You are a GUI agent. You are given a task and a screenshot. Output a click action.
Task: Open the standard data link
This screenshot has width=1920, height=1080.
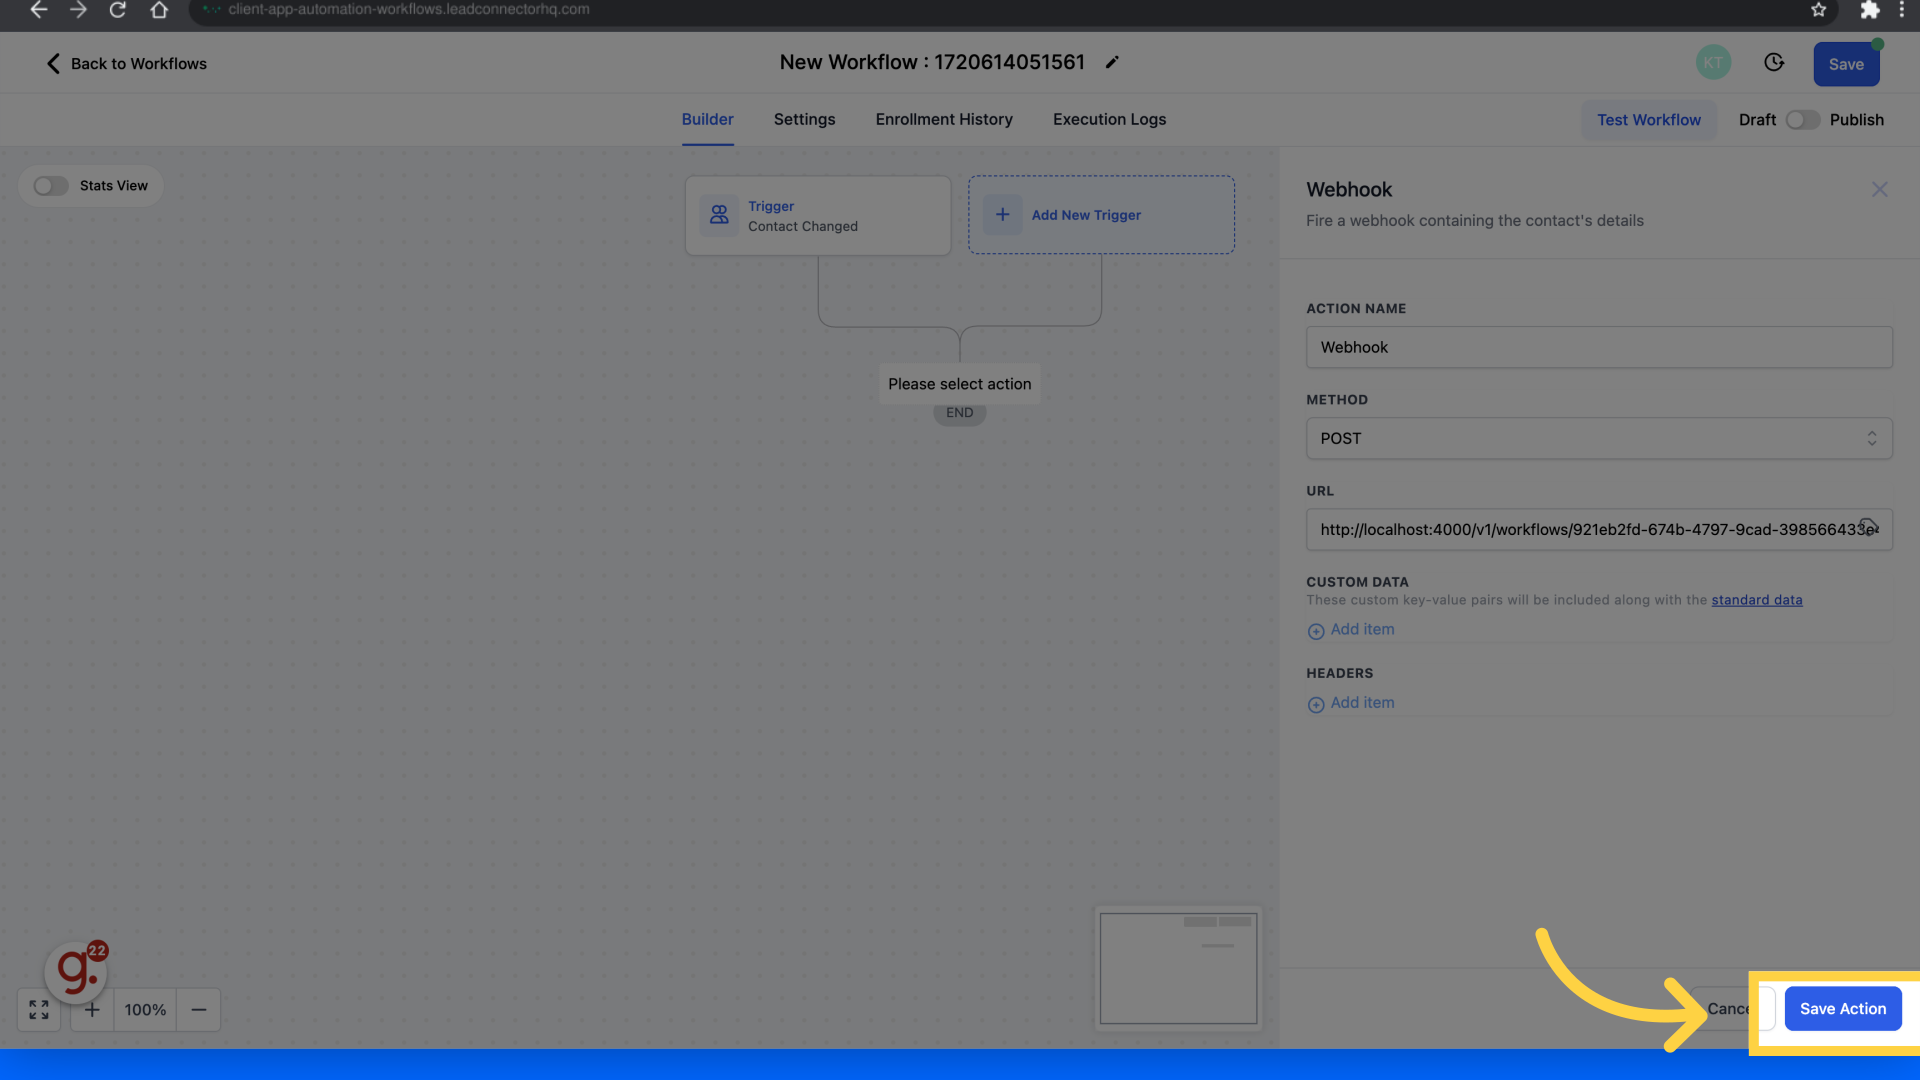1757,600
